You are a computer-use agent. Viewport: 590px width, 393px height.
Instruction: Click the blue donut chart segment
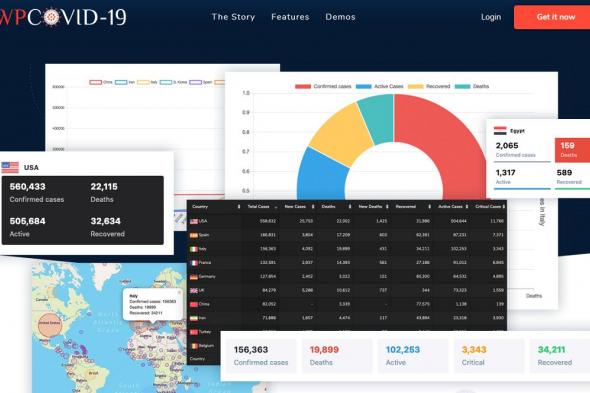(x=322, y=177)
